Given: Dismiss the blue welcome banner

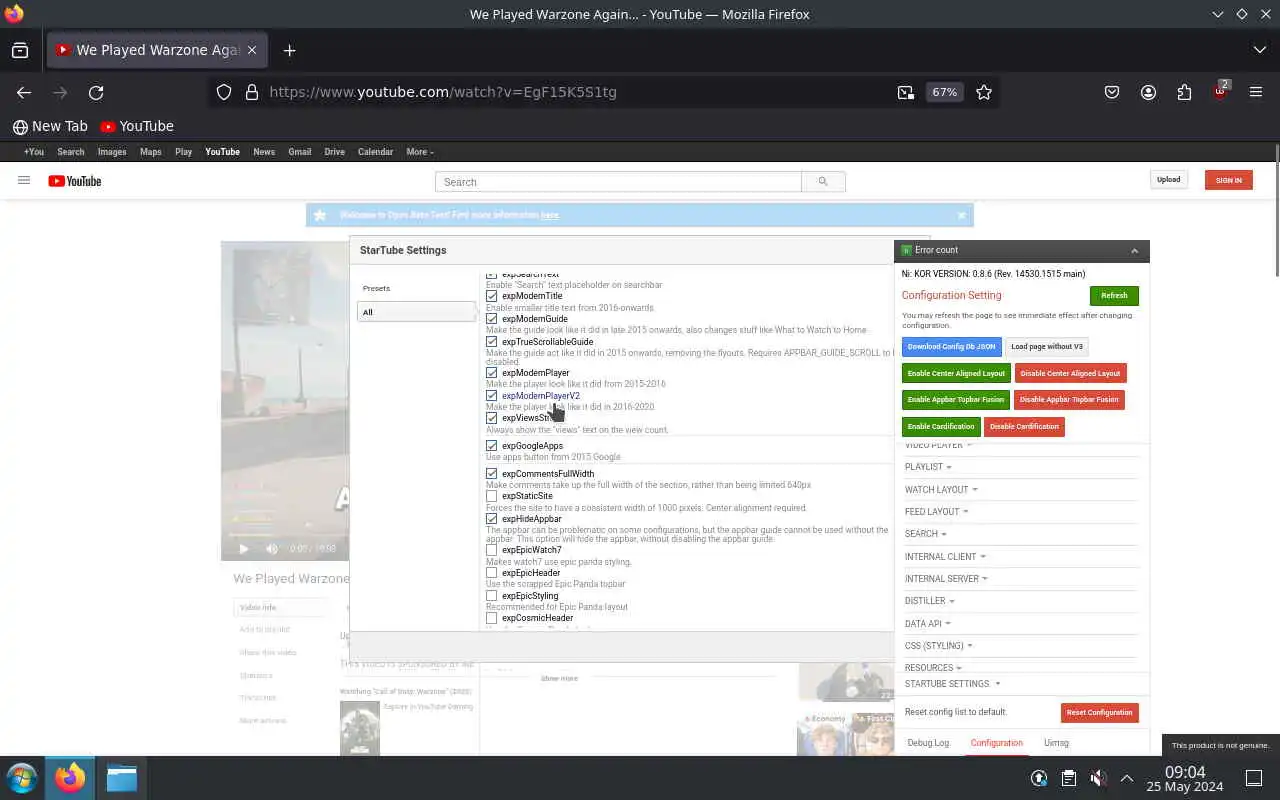Looking at the screenshot, I should point(961,215).
